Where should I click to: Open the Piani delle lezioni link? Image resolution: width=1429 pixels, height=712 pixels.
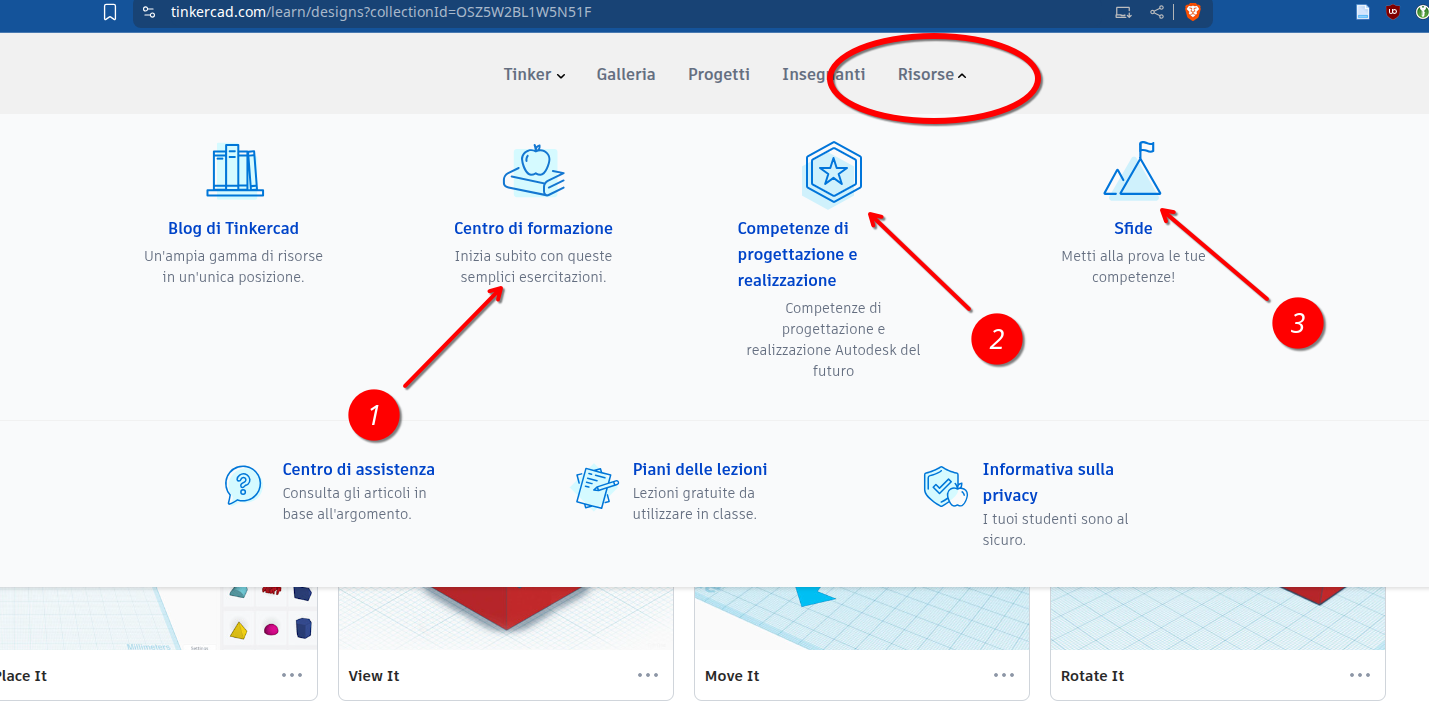coord(700,469)
